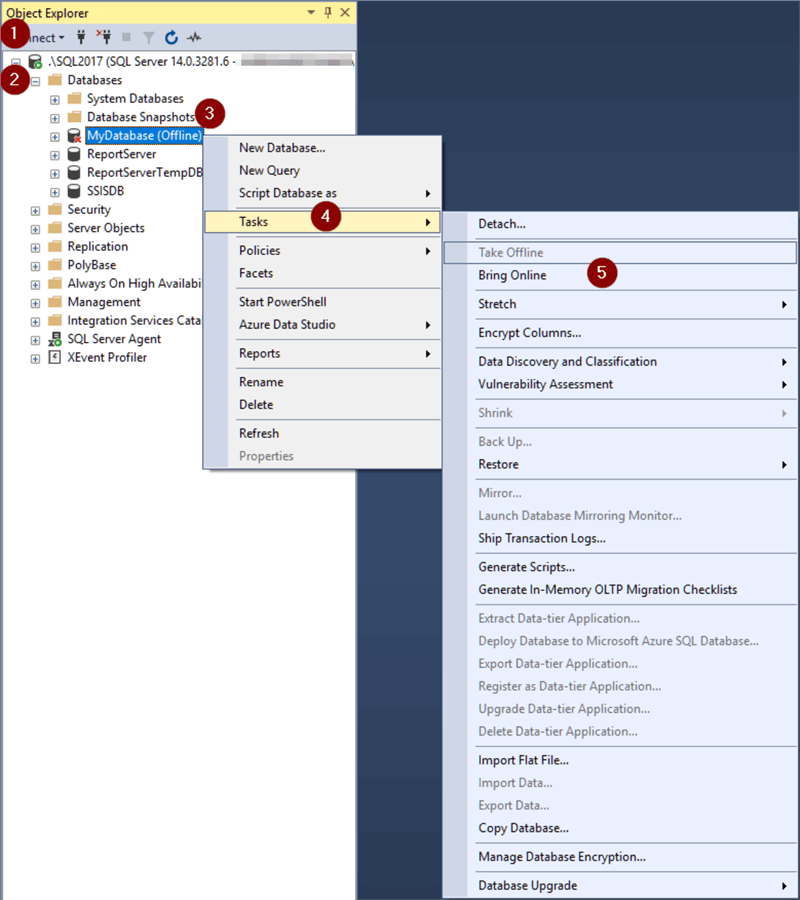Screen dimensions: 800x900
Task: Click Generate Scripts in the Tasks submenu
Action: click(x=525, y=567)
